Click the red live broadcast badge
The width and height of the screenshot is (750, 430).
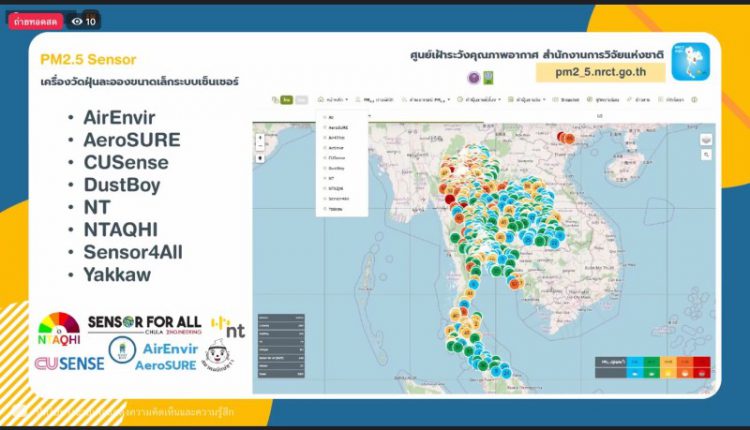34,20
